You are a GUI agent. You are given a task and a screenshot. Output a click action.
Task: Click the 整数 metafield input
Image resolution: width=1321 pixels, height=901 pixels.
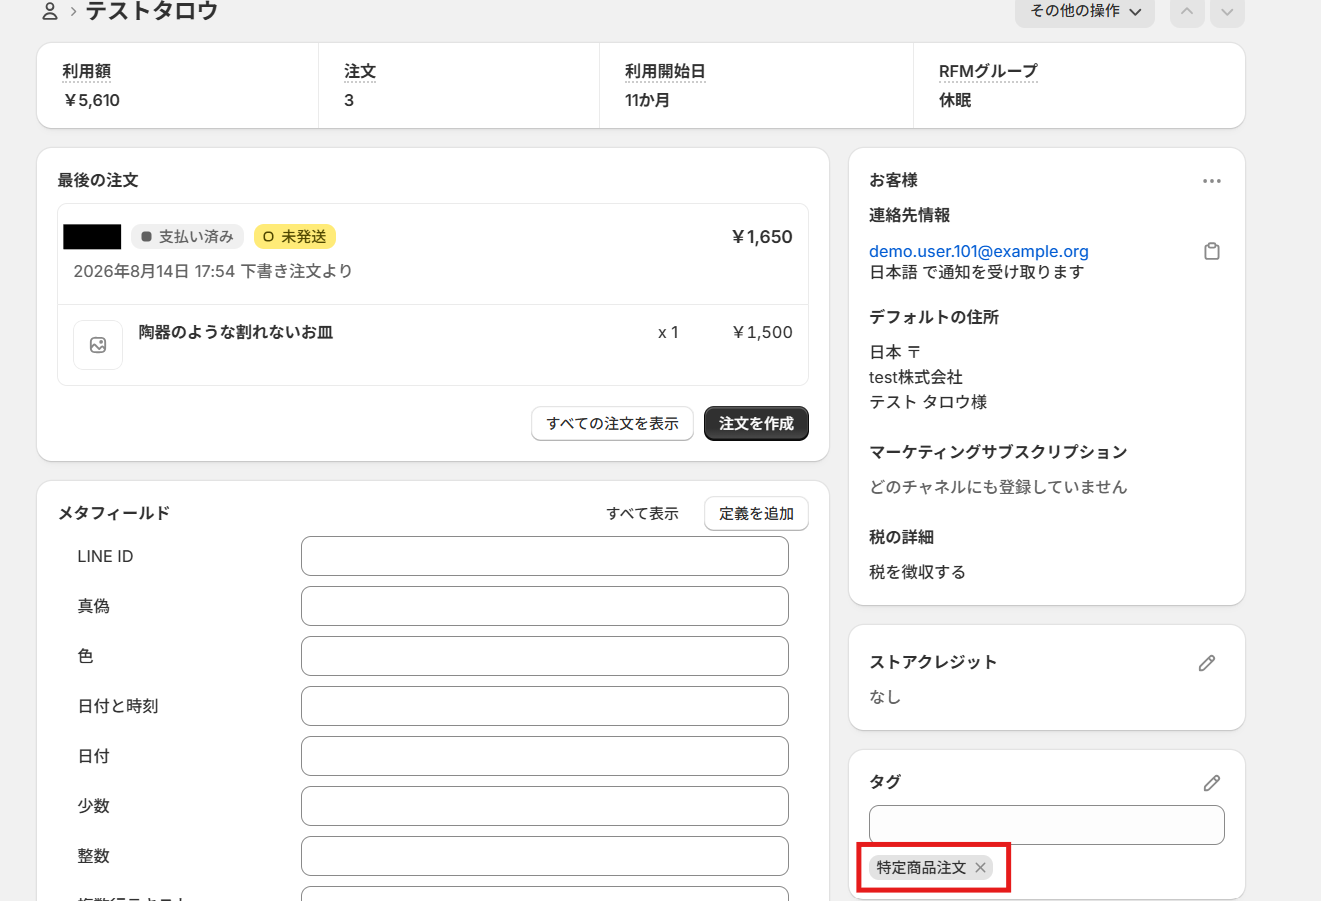[x=545, y=856]
